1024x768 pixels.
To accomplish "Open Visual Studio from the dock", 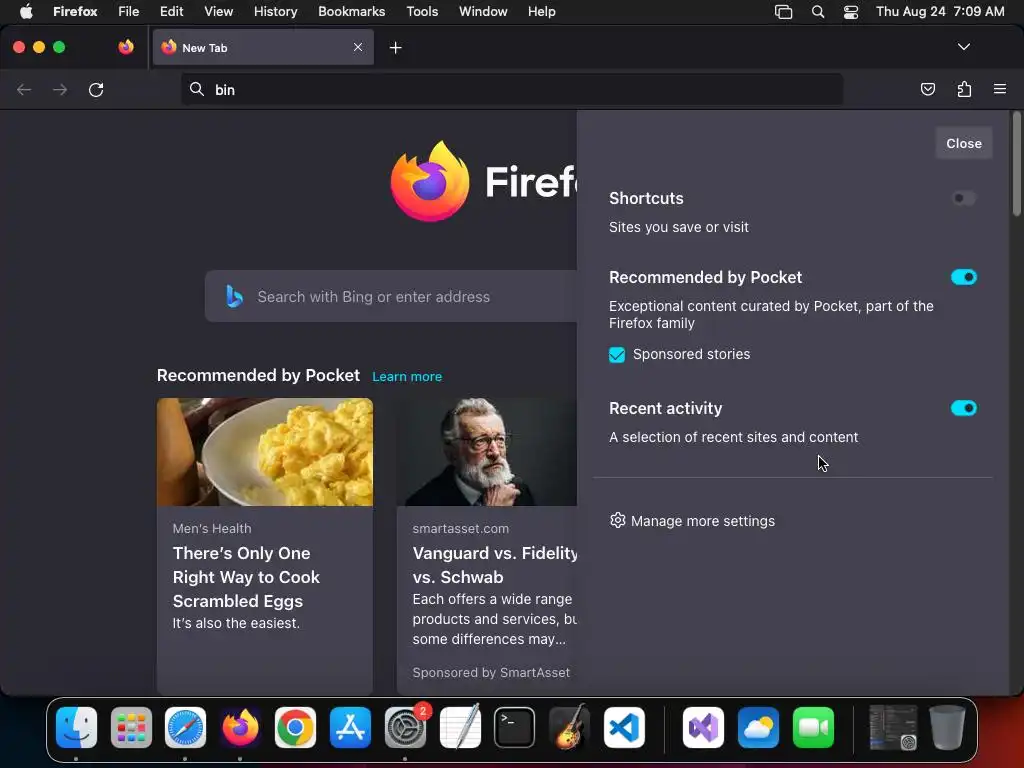I will (x=703, y=727).
